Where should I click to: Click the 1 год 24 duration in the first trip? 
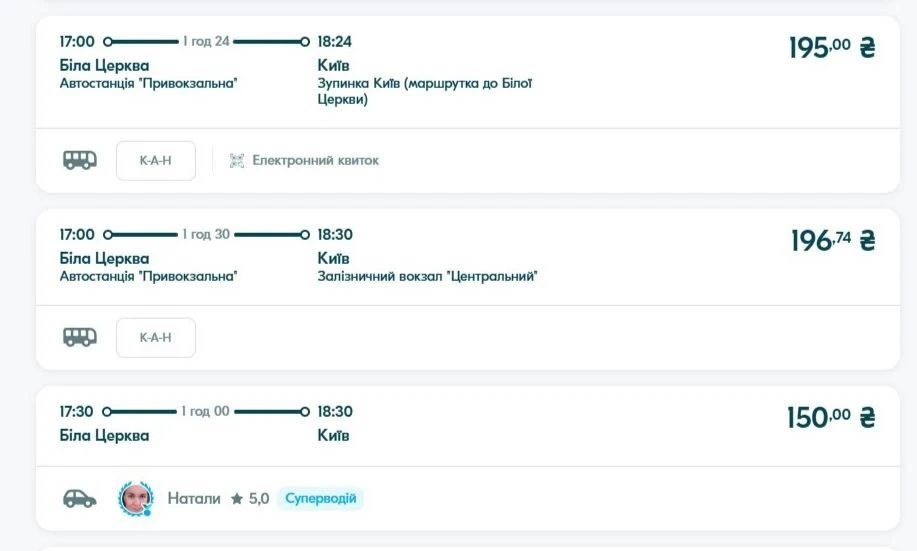pyautogui.click(x=206, y=42)
